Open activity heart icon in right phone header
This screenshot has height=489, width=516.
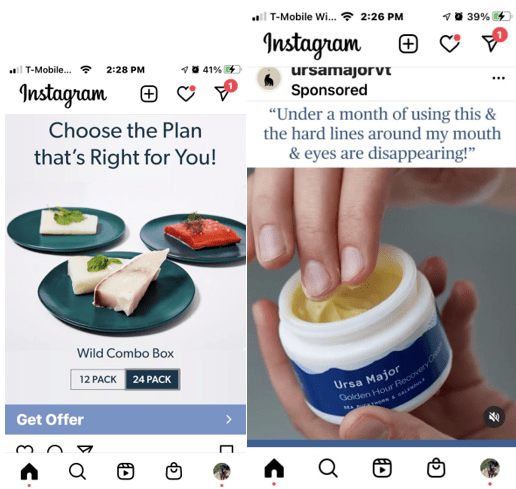[x=450, y=43]
